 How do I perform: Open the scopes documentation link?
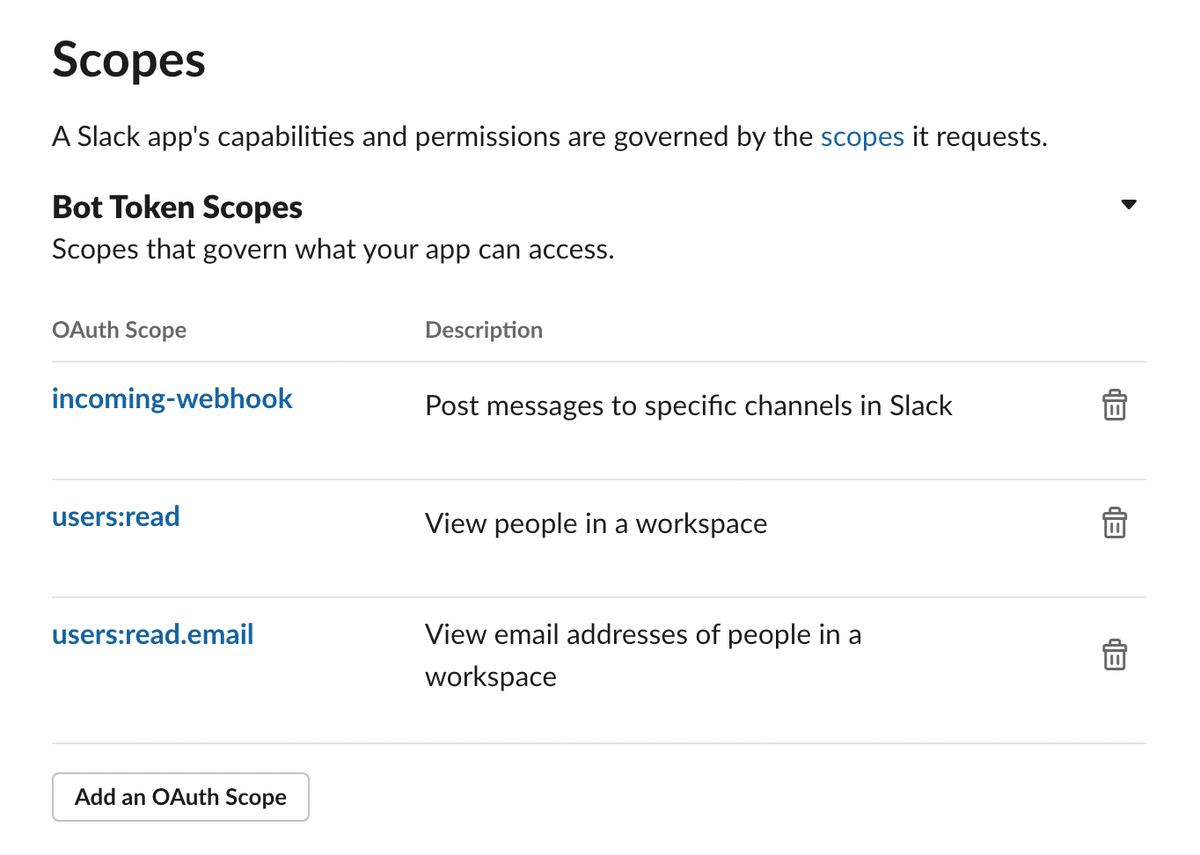(862, 136)
